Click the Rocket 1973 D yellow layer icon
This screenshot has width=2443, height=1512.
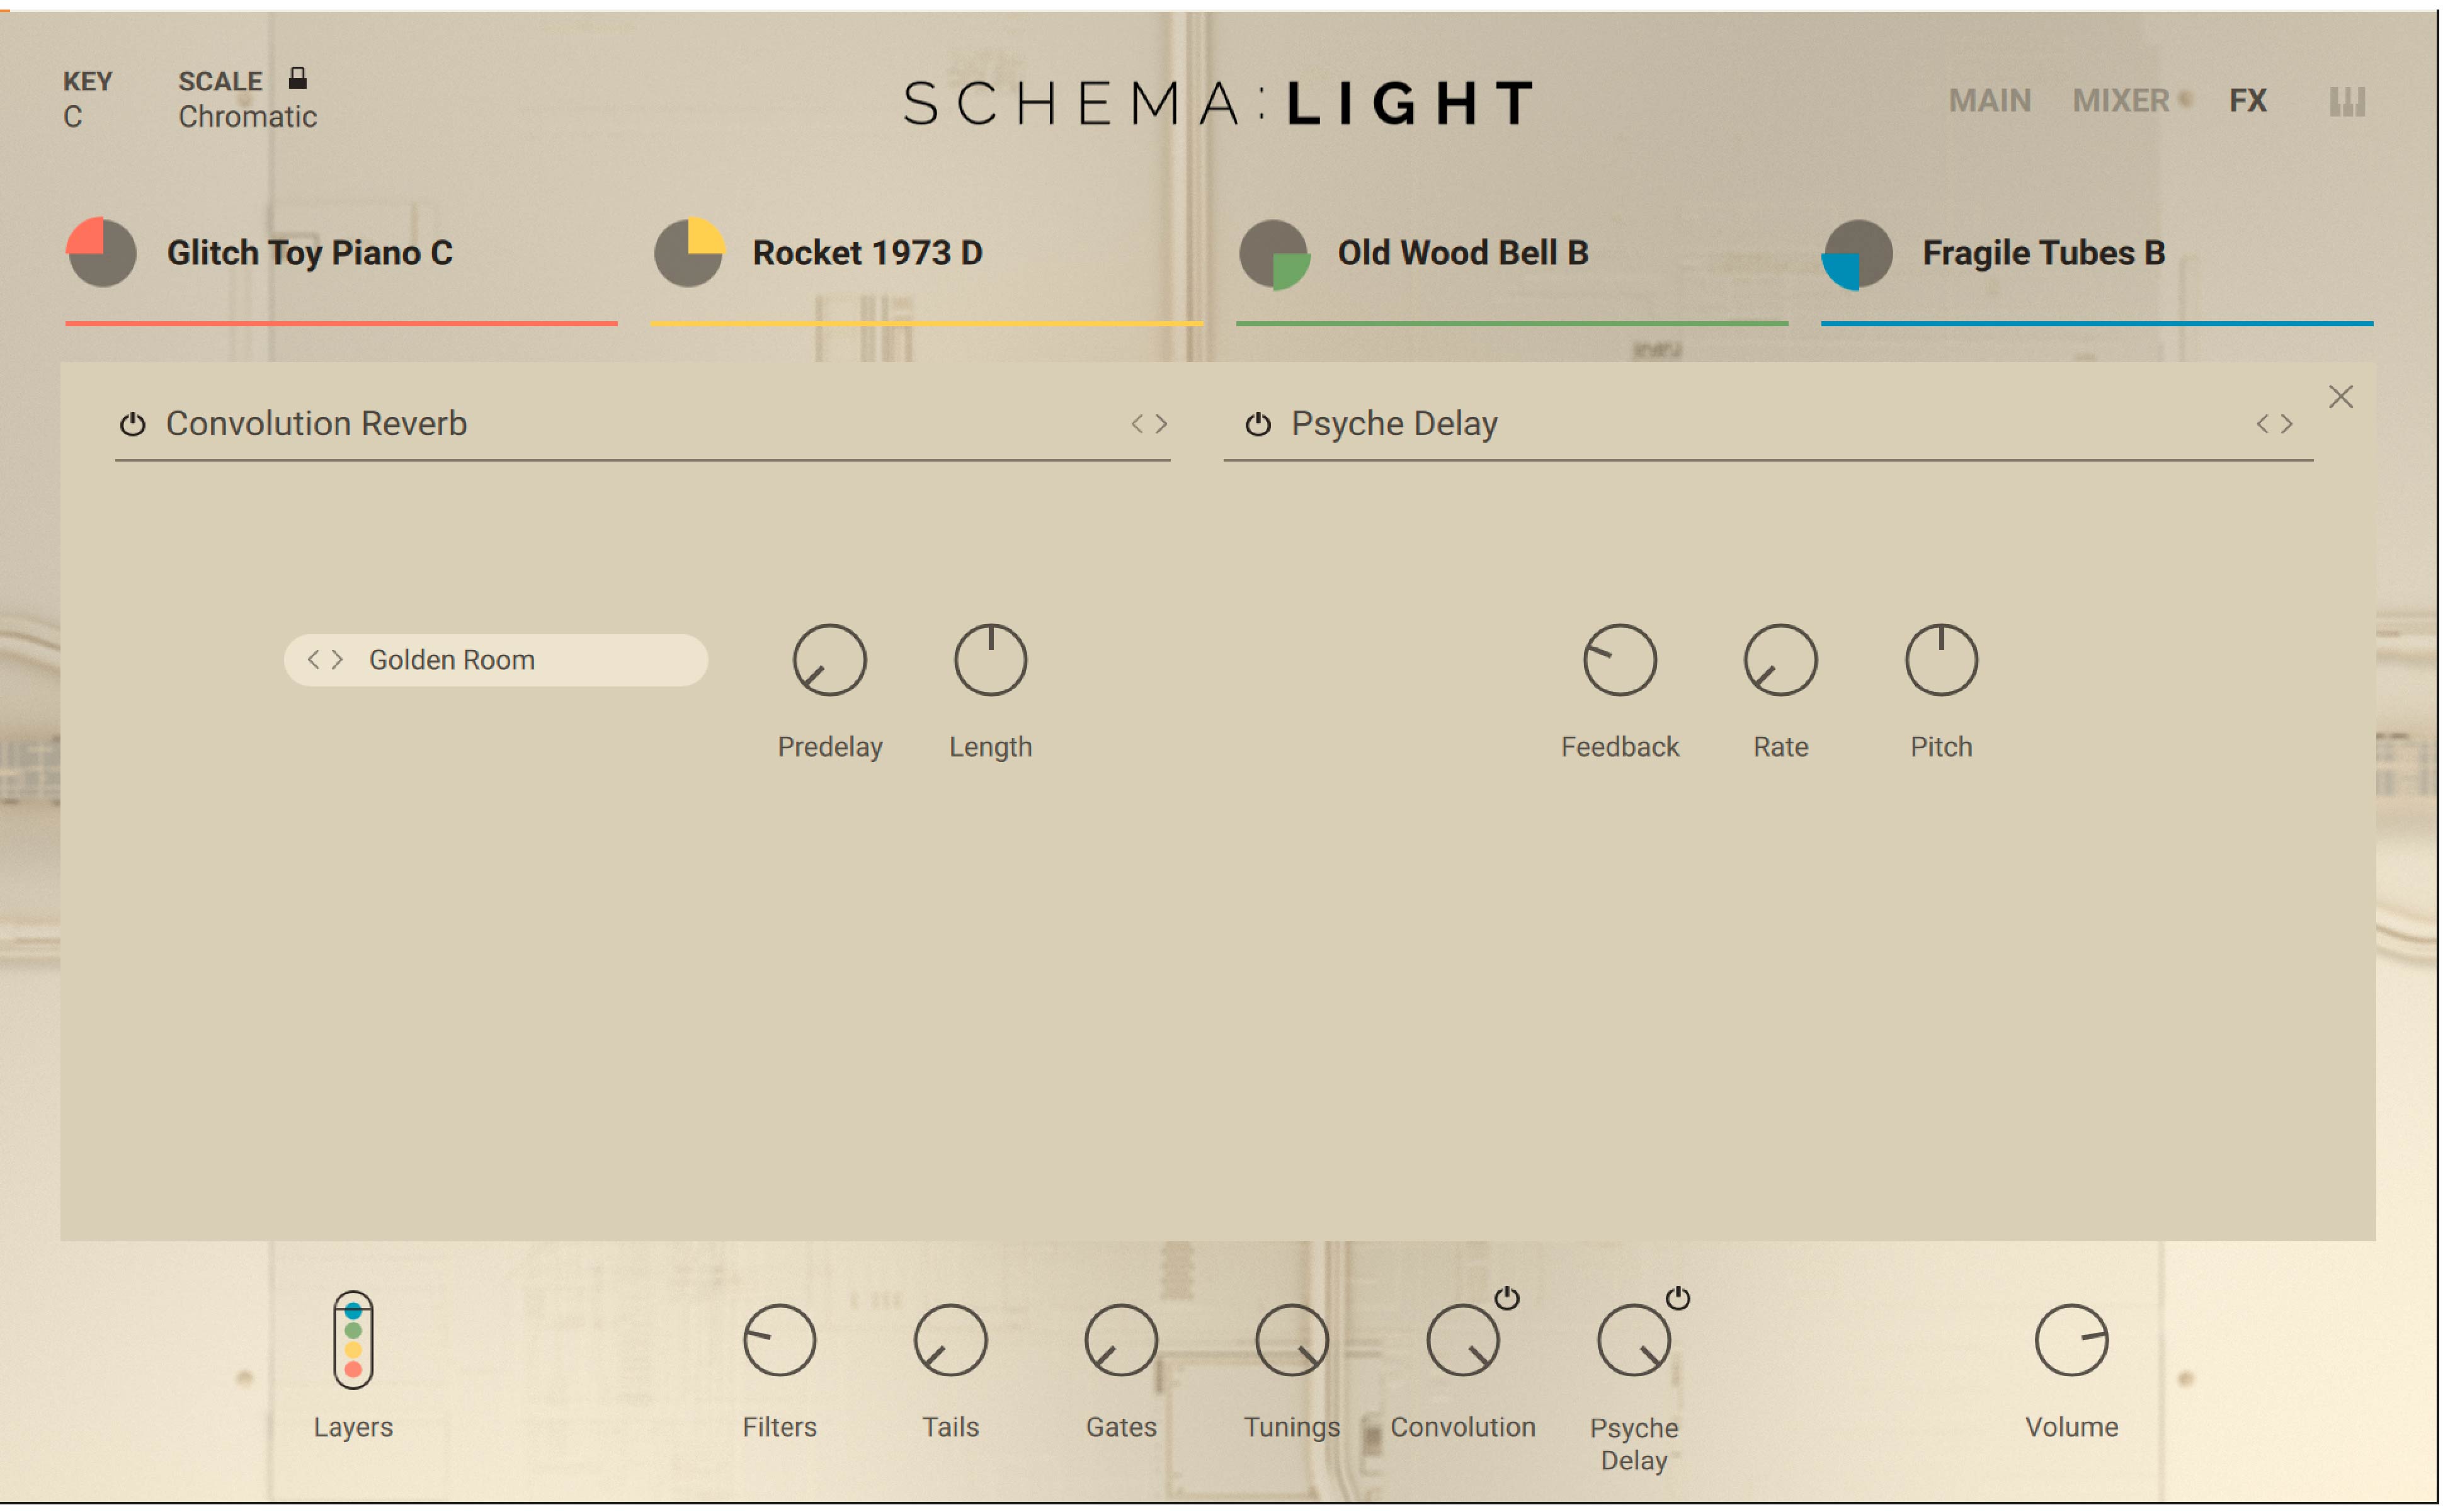click(x=689, y=252)
